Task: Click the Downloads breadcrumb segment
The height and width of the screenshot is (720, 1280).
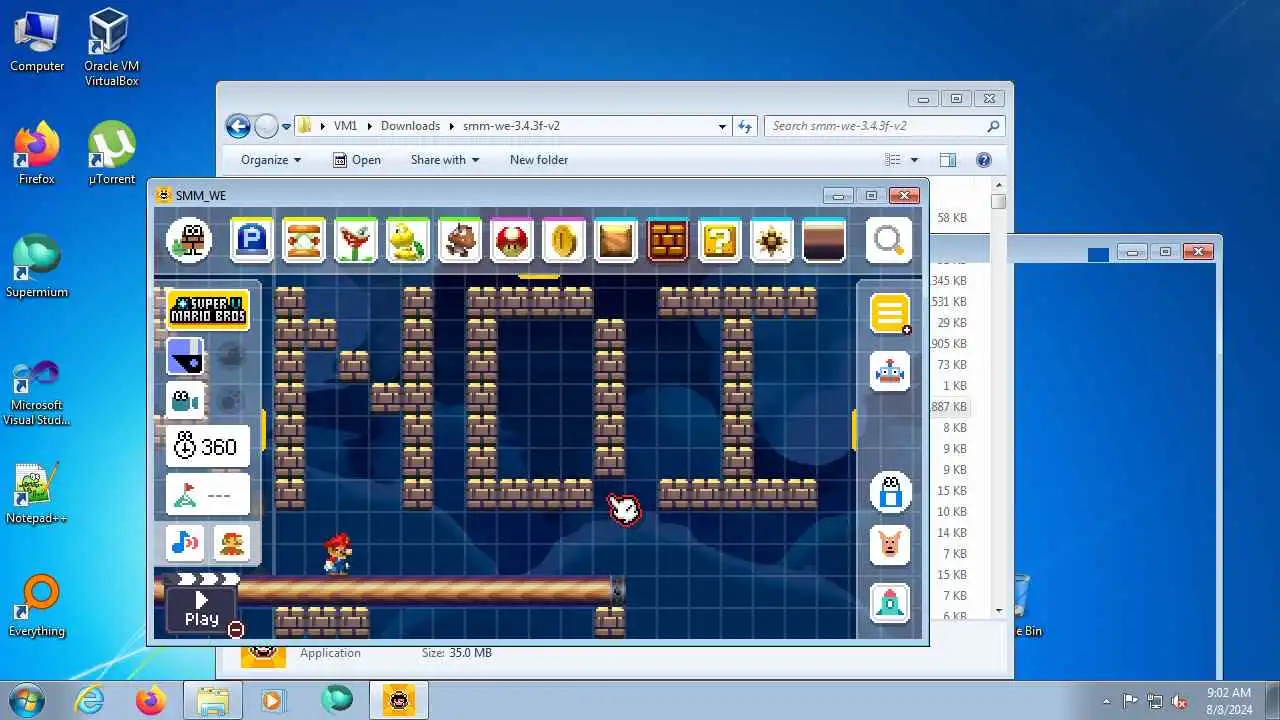Action: pos(410,126)
